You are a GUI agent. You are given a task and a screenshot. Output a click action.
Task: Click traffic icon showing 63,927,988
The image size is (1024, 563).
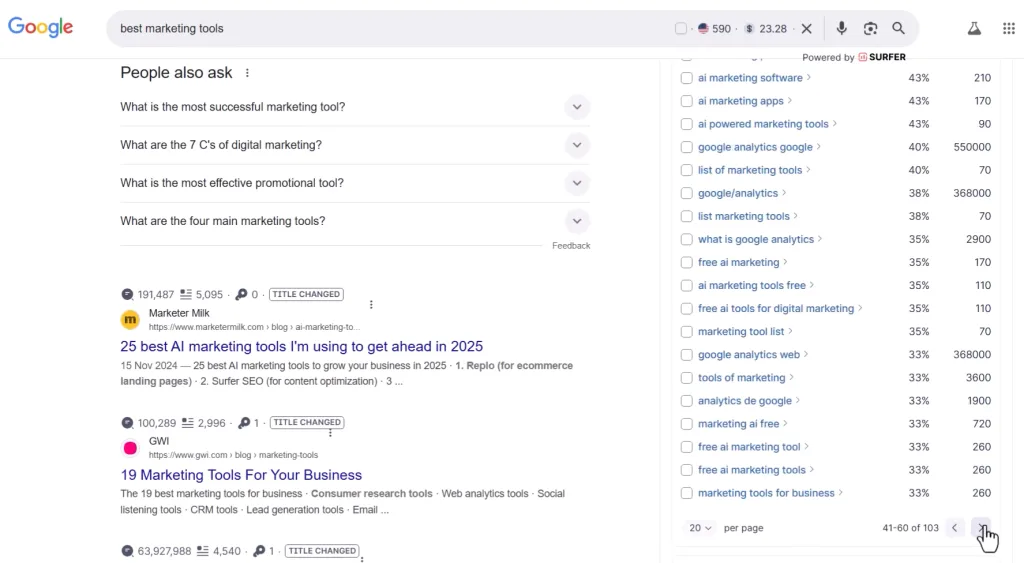127,551
